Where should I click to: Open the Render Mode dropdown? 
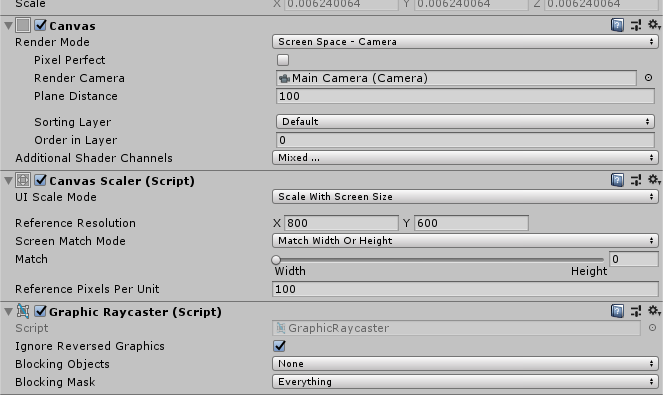465,42
